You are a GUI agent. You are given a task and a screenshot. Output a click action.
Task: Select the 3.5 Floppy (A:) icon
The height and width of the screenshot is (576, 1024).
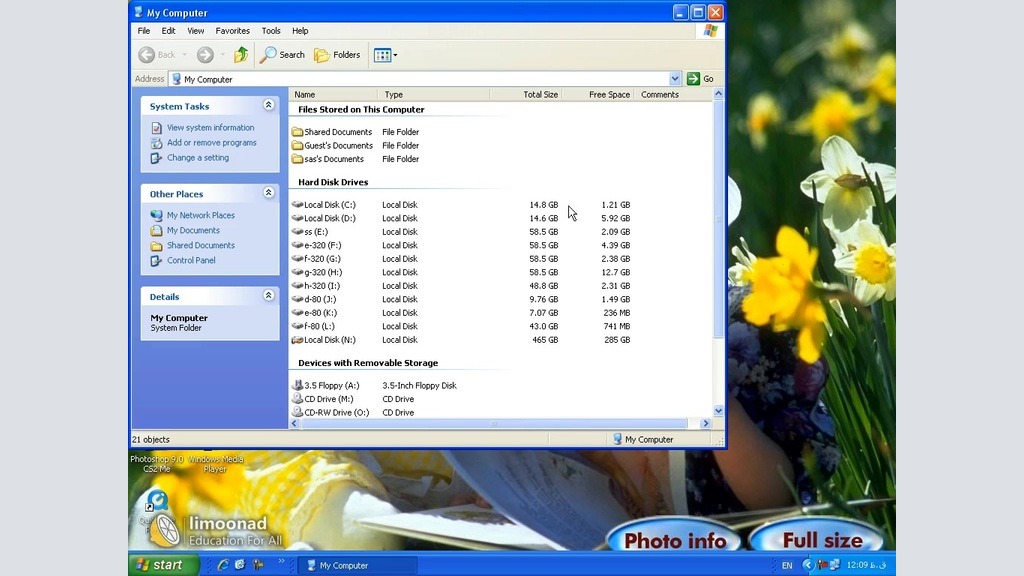tap(297, 386)
